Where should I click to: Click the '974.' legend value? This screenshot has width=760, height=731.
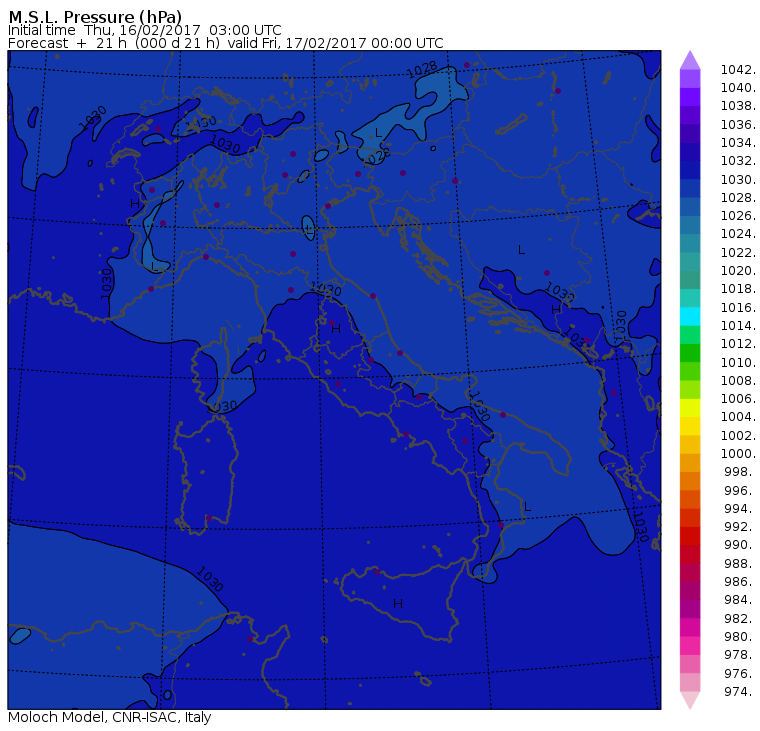tap(740, 692)
